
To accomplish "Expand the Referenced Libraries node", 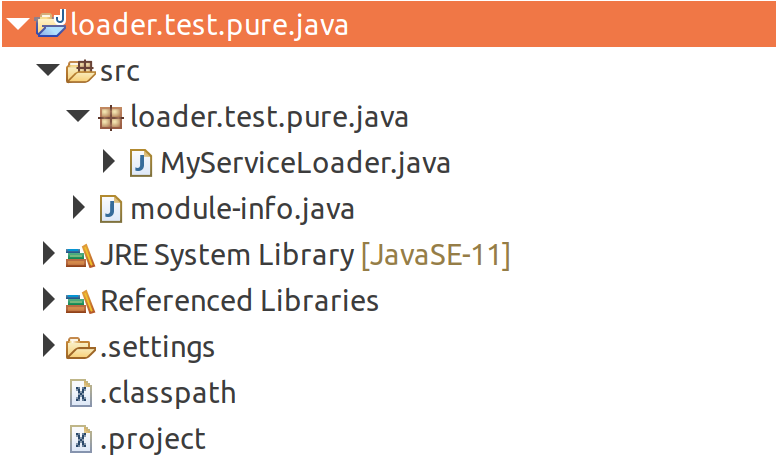I will tap(48, 300).
